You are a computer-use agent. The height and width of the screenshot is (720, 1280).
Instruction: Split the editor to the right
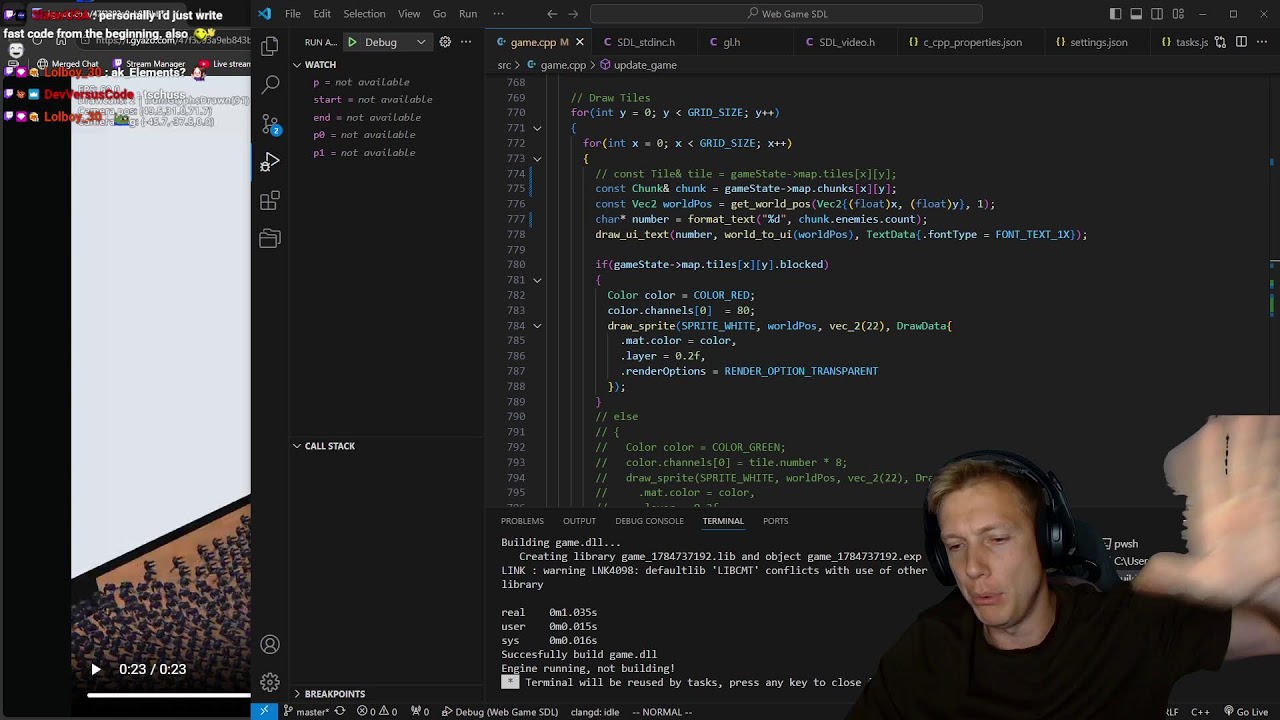[1241, 42]
